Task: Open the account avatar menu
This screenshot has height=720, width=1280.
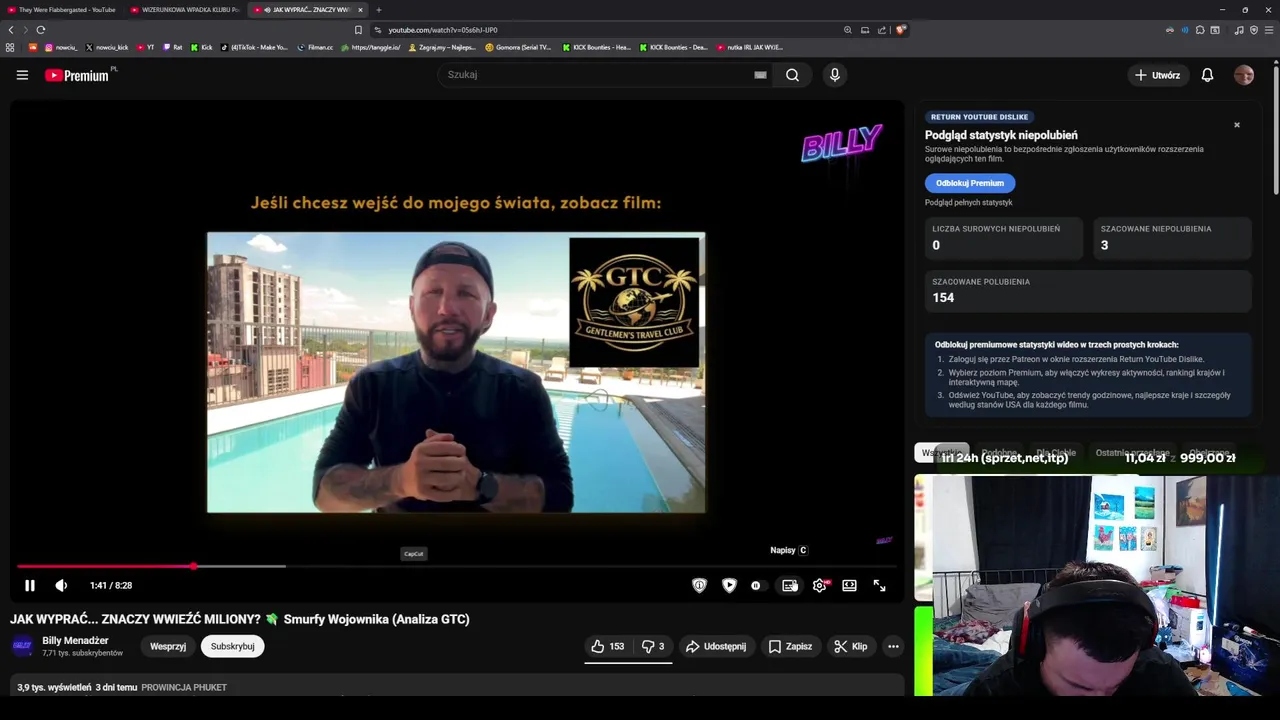Action: (x=1244, y=75)
